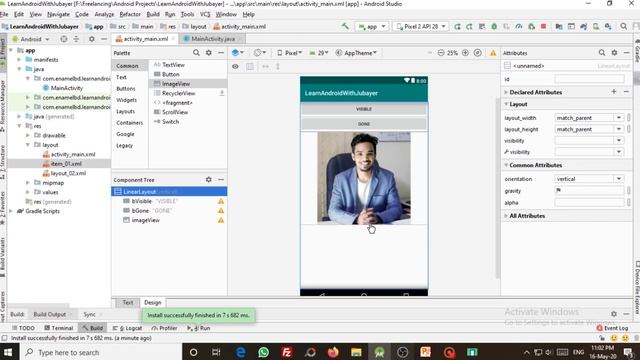Open layout_height dropdown
The image size is (640, 360).
click(619, 129)
